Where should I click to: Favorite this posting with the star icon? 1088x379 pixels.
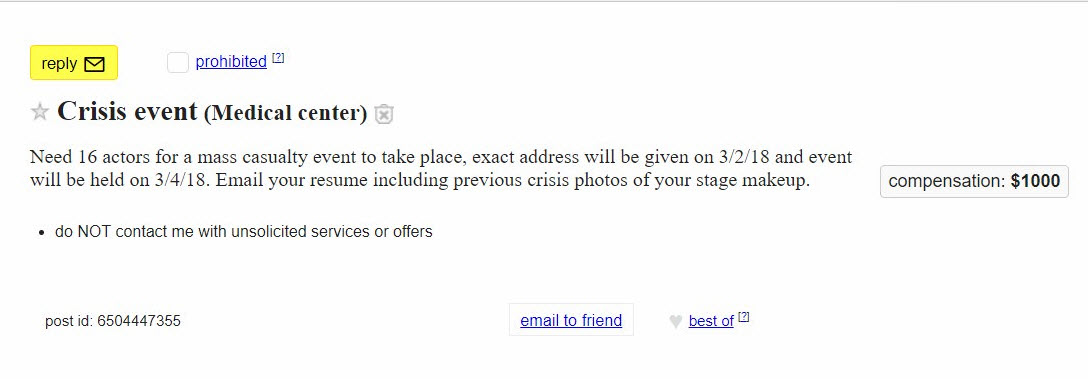tap(40, 112)
